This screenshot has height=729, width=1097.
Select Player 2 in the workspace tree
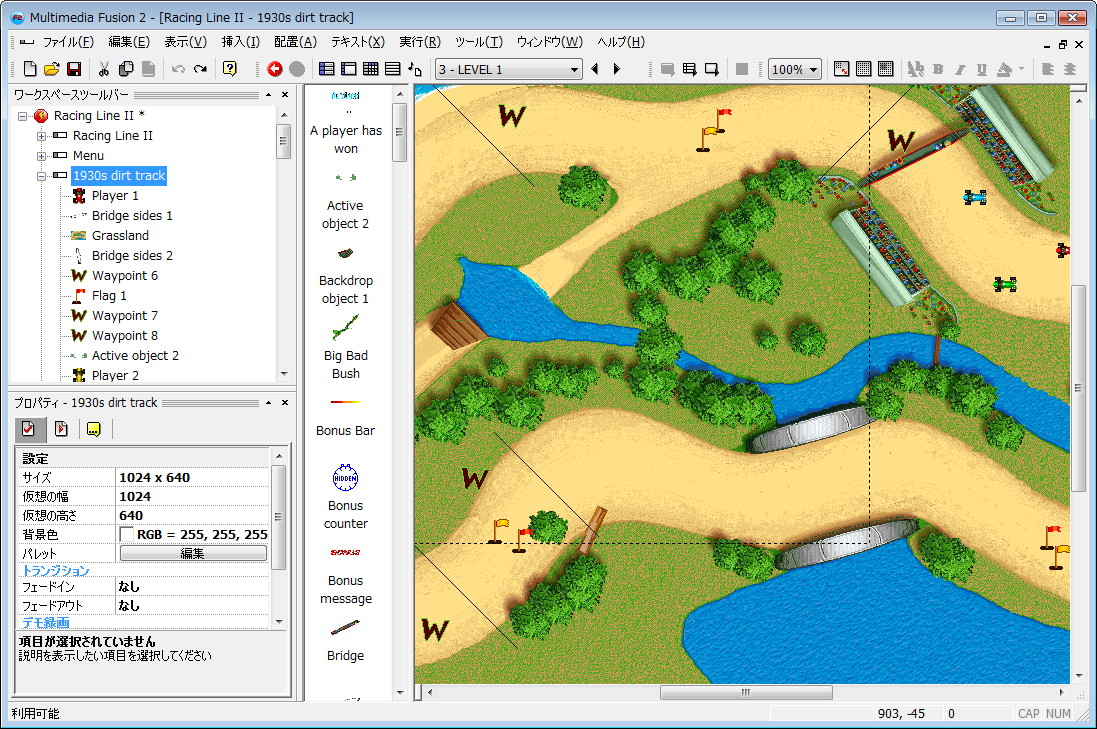115,376
